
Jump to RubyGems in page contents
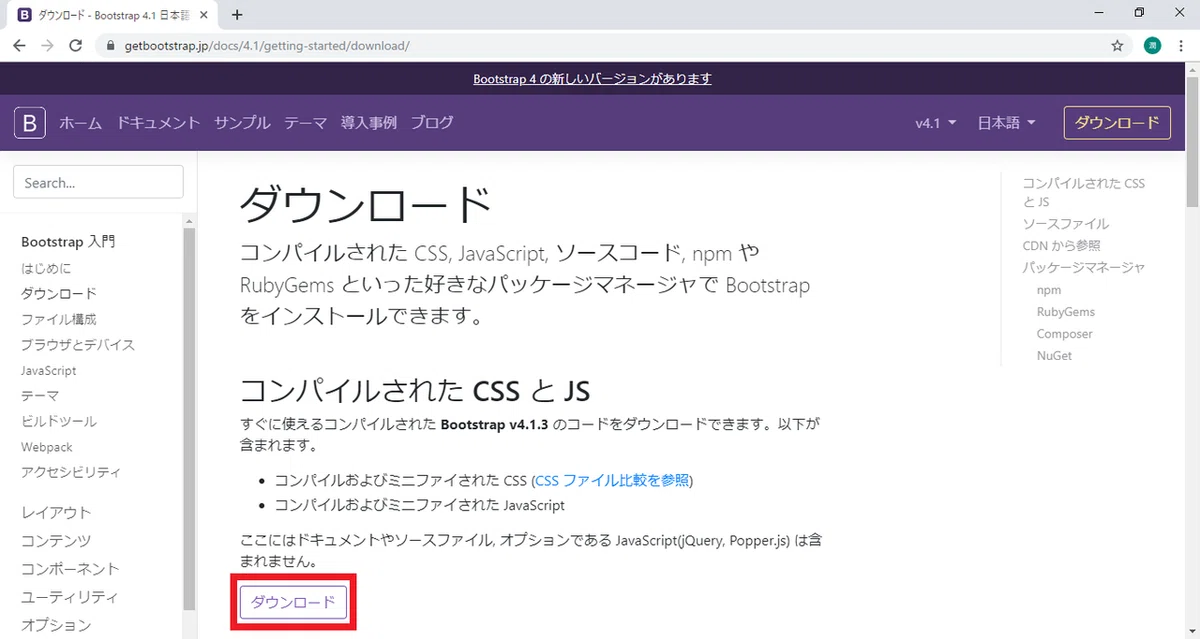(1066, 312)
